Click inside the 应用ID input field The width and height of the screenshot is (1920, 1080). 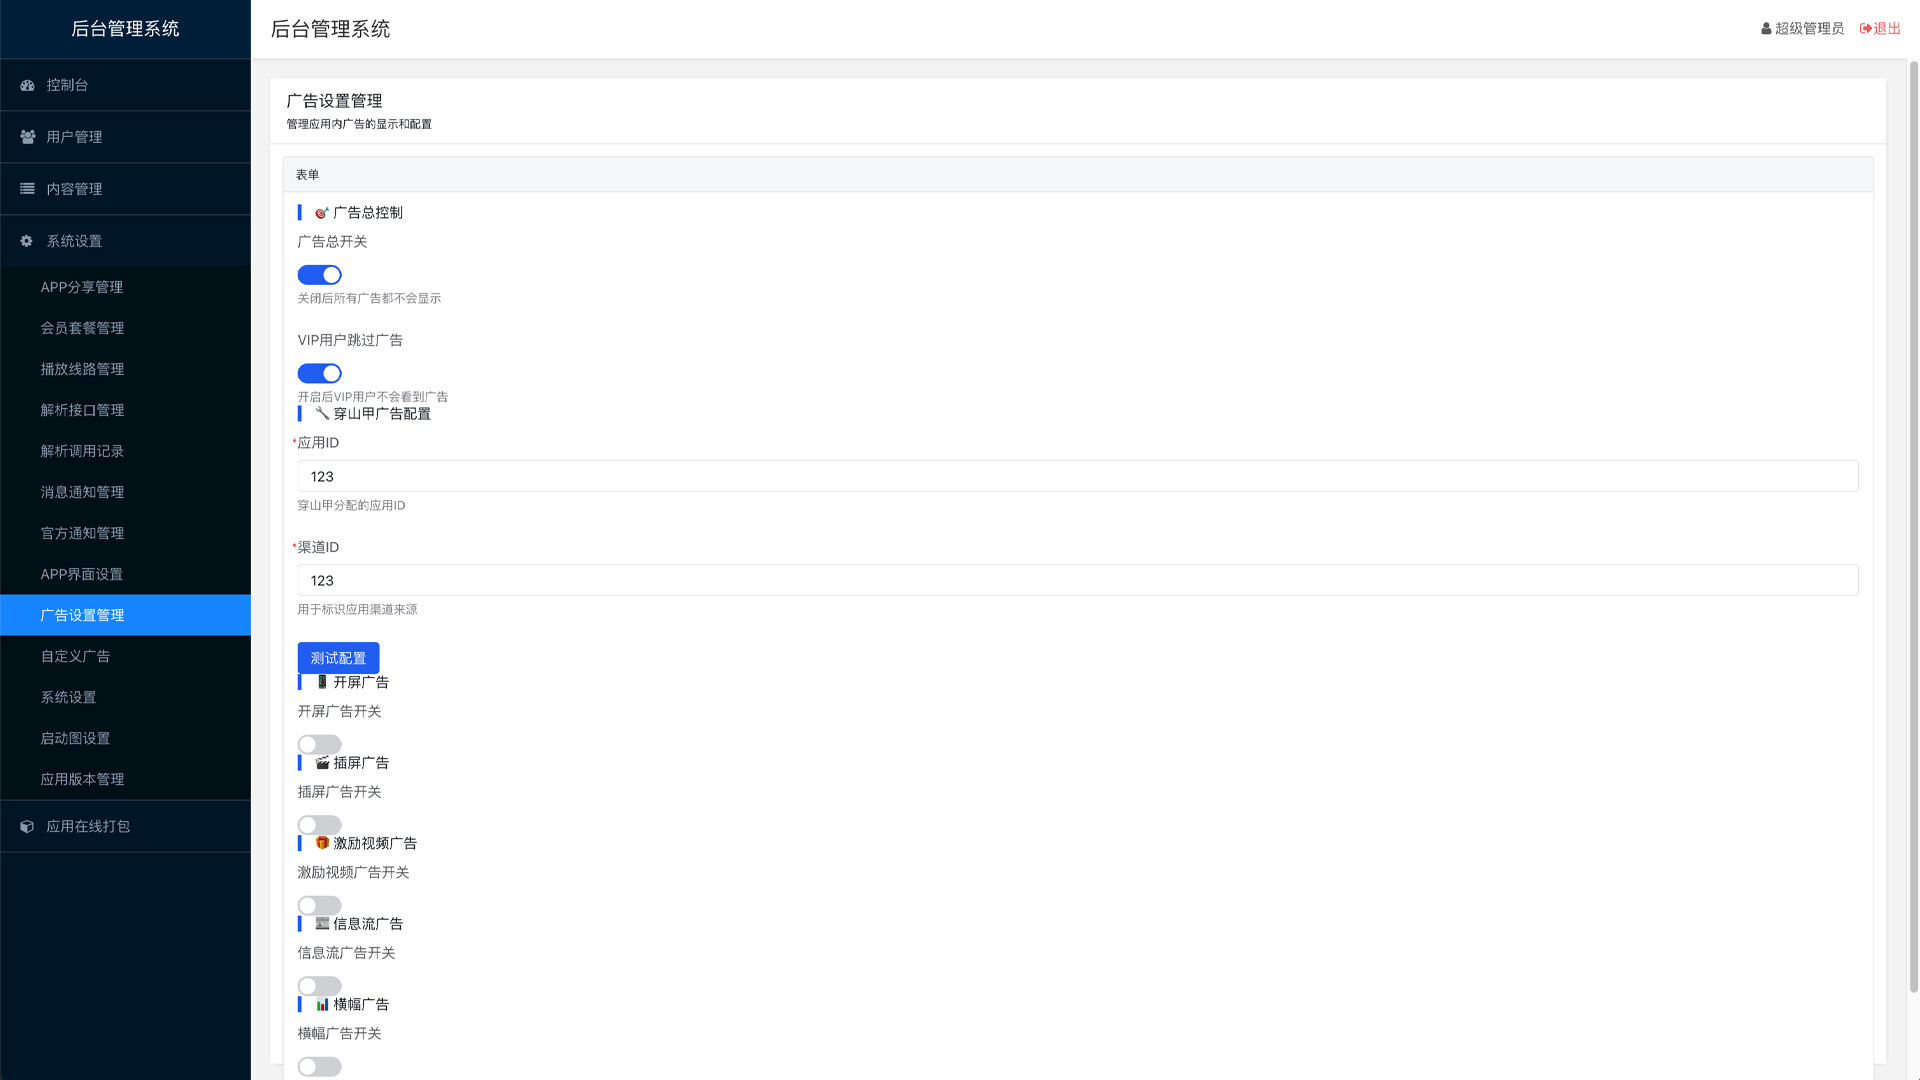coord(700,476)
